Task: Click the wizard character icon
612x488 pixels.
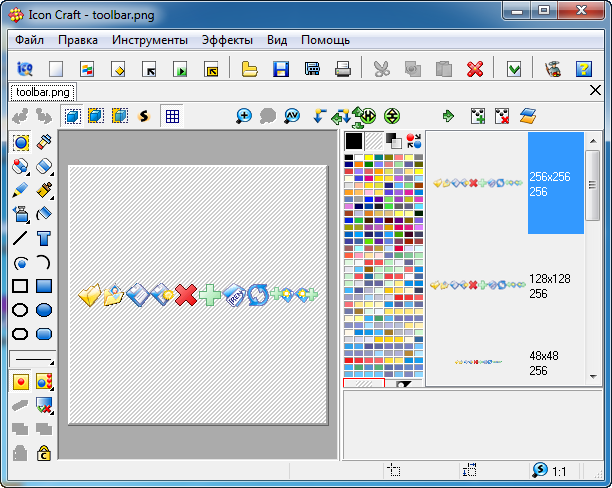Action: coord(553,69)
